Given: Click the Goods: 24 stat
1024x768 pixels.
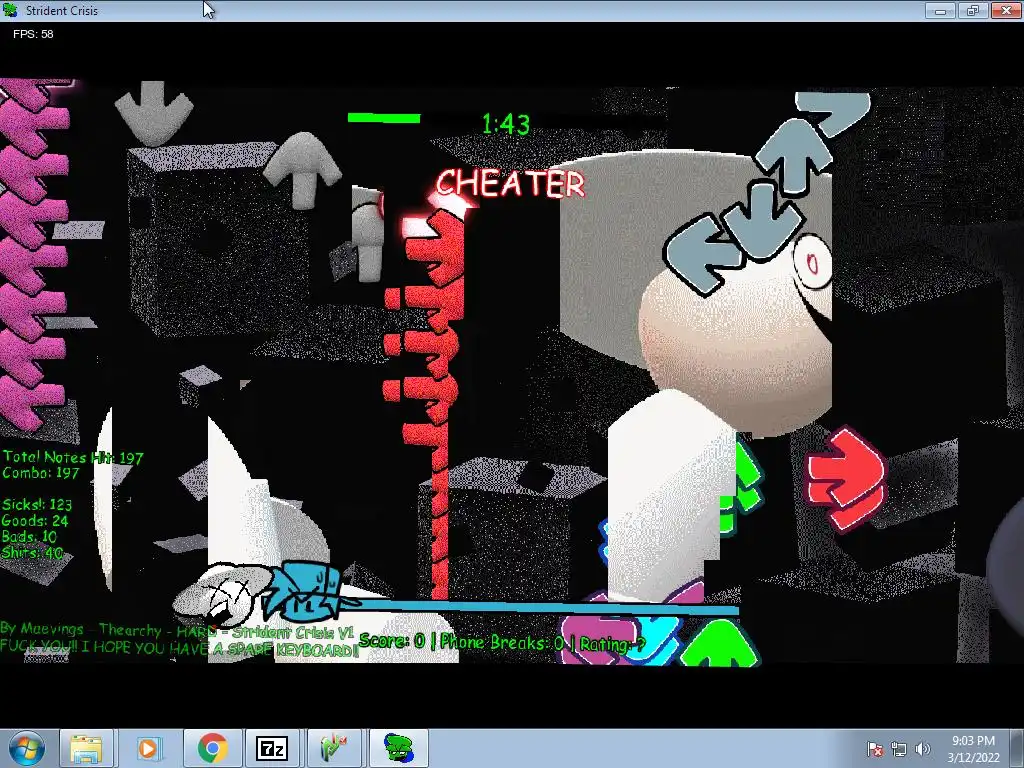Looking at the screenshot, I should click(35, 520).
